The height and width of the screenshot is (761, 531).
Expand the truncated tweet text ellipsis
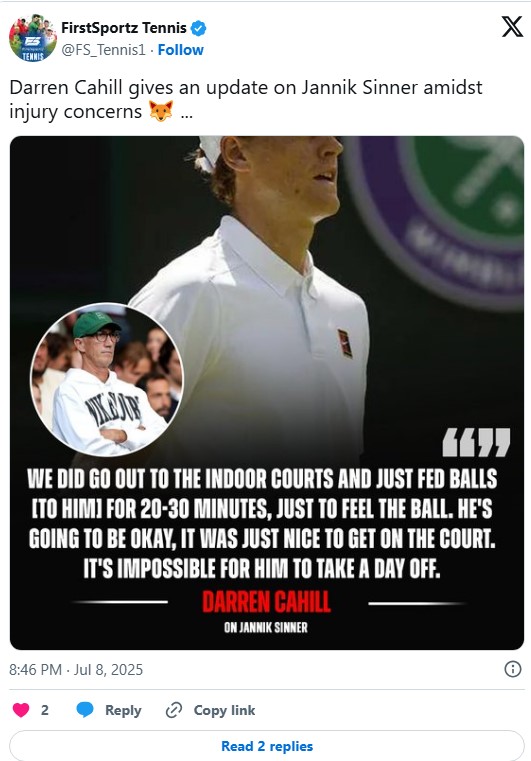[x=186, y=113]
